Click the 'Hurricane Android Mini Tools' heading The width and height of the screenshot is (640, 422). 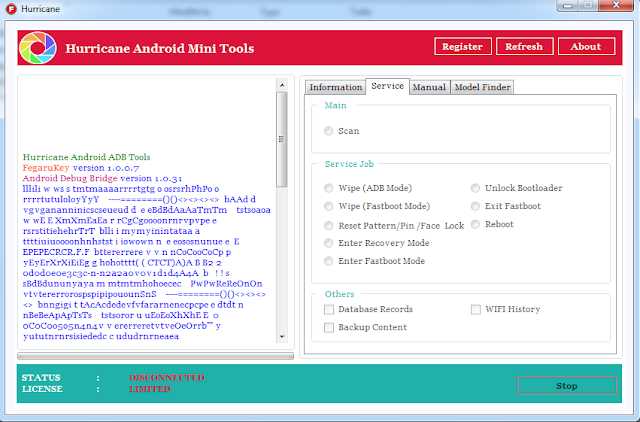(x=160, y=49)
